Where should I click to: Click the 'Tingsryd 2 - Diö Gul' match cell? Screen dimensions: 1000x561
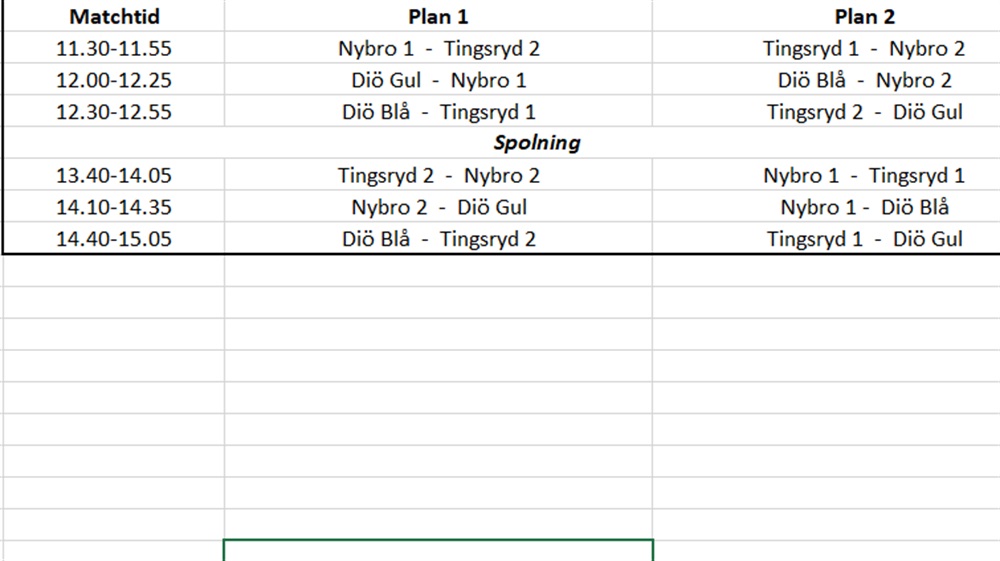tap(864, 112)
